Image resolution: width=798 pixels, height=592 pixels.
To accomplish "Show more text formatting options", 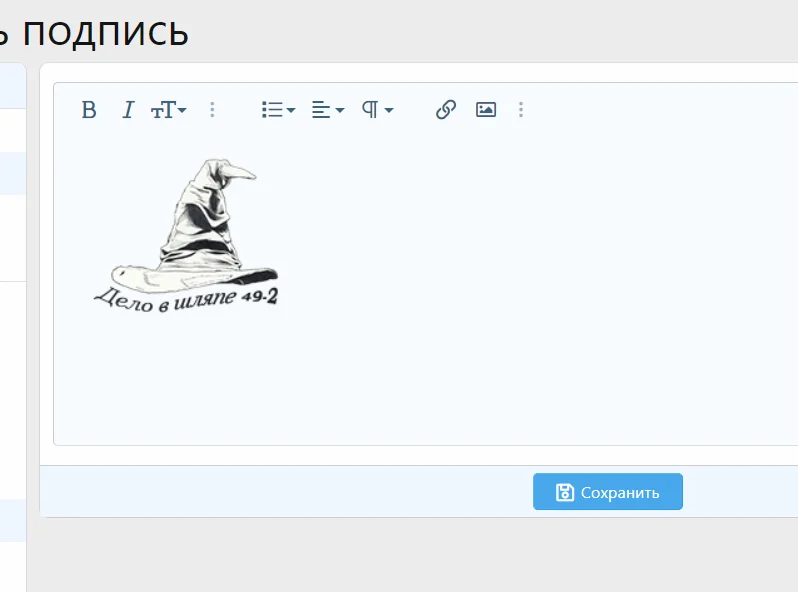I will (x=212, y=109).
